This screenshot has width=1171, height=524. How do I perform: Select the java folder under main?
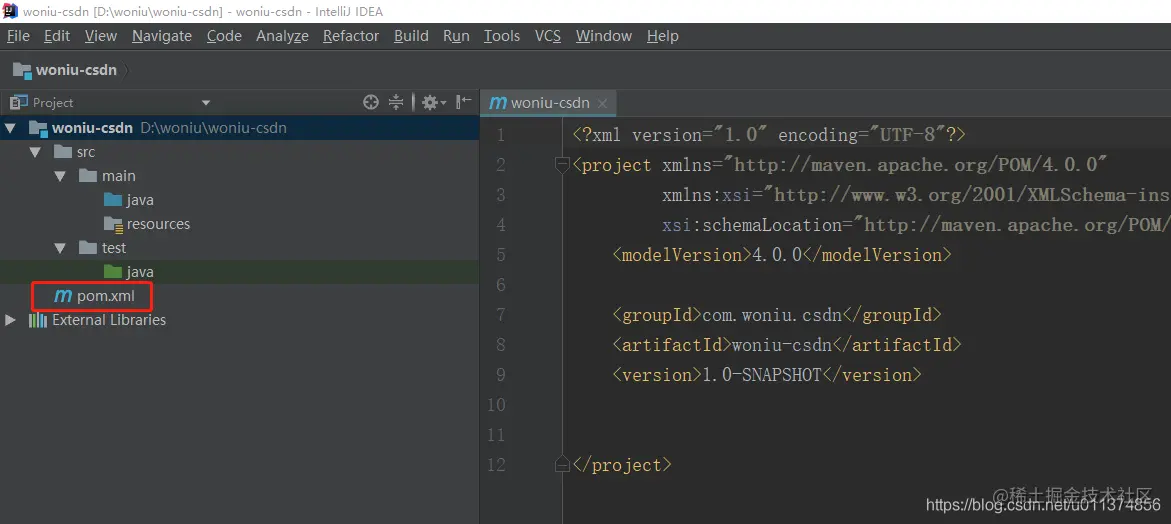[140, 200]
